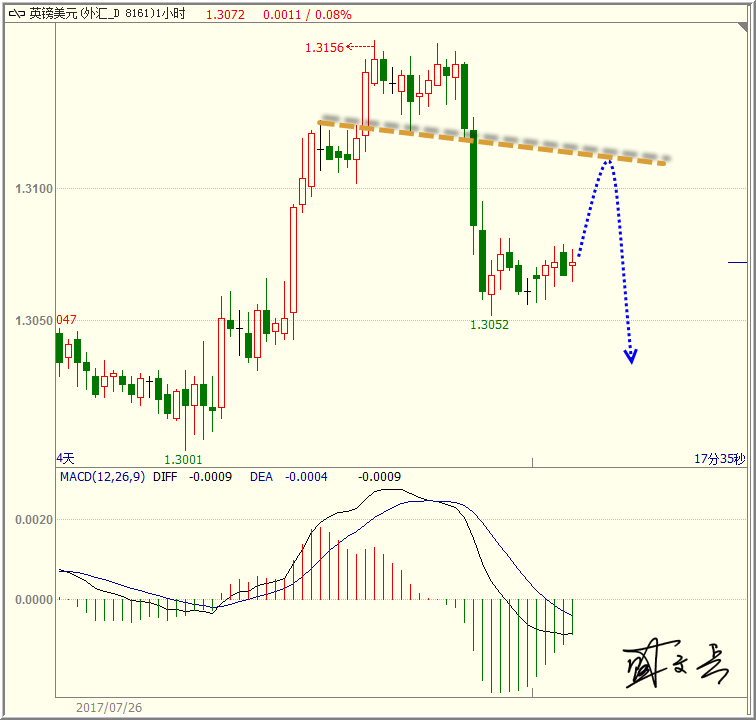Screen dimensions: 756x720
Task: Click the 1.3052 low price label
Action: (x=490, y=325)
